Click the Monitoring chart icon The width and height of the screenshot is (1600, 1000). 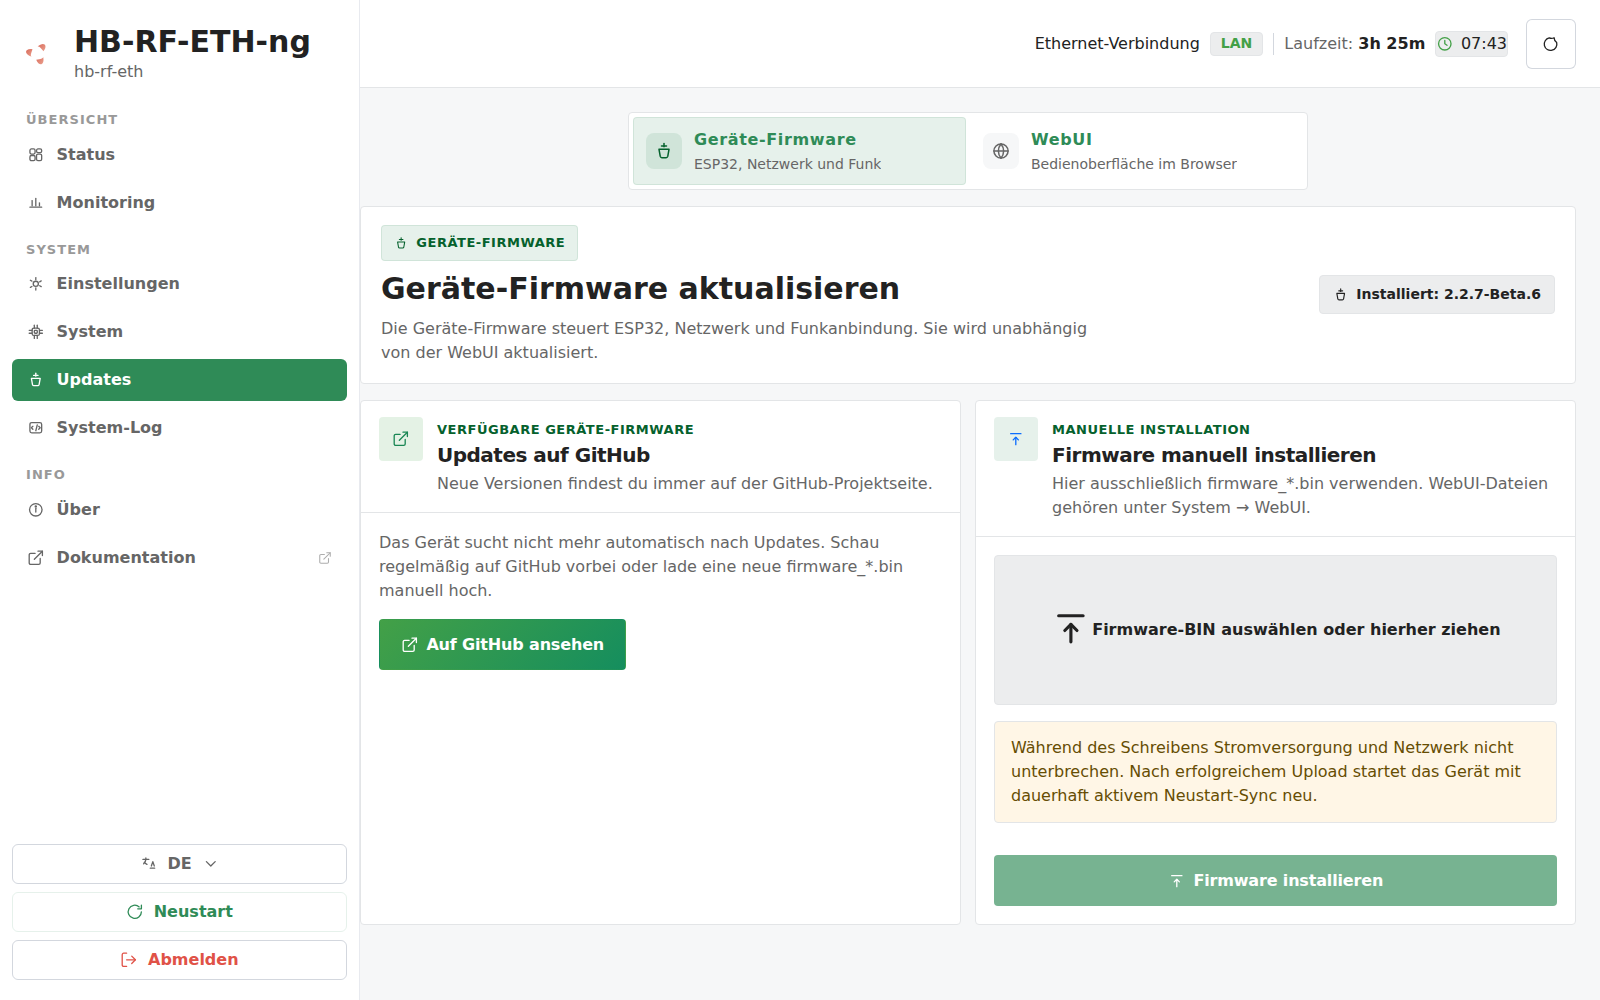pos(36,203)
